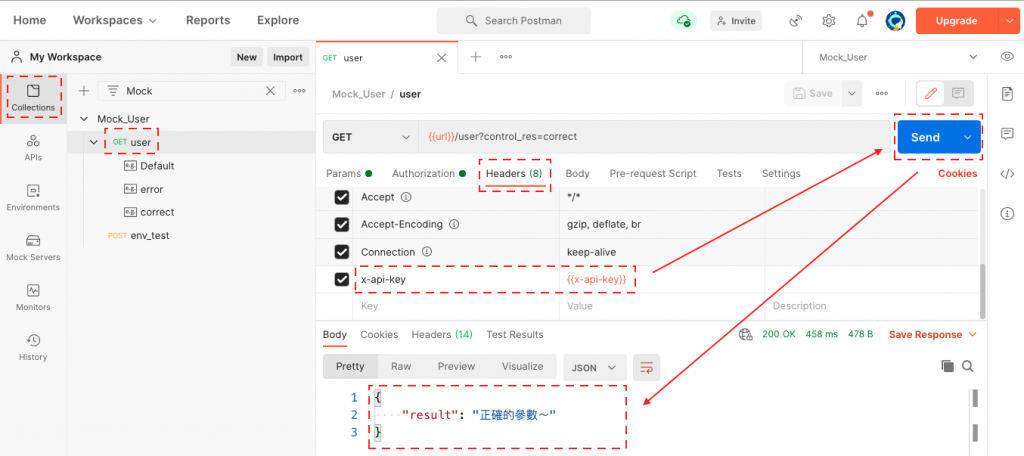Open the History sidebar panel

pos(33,348)
